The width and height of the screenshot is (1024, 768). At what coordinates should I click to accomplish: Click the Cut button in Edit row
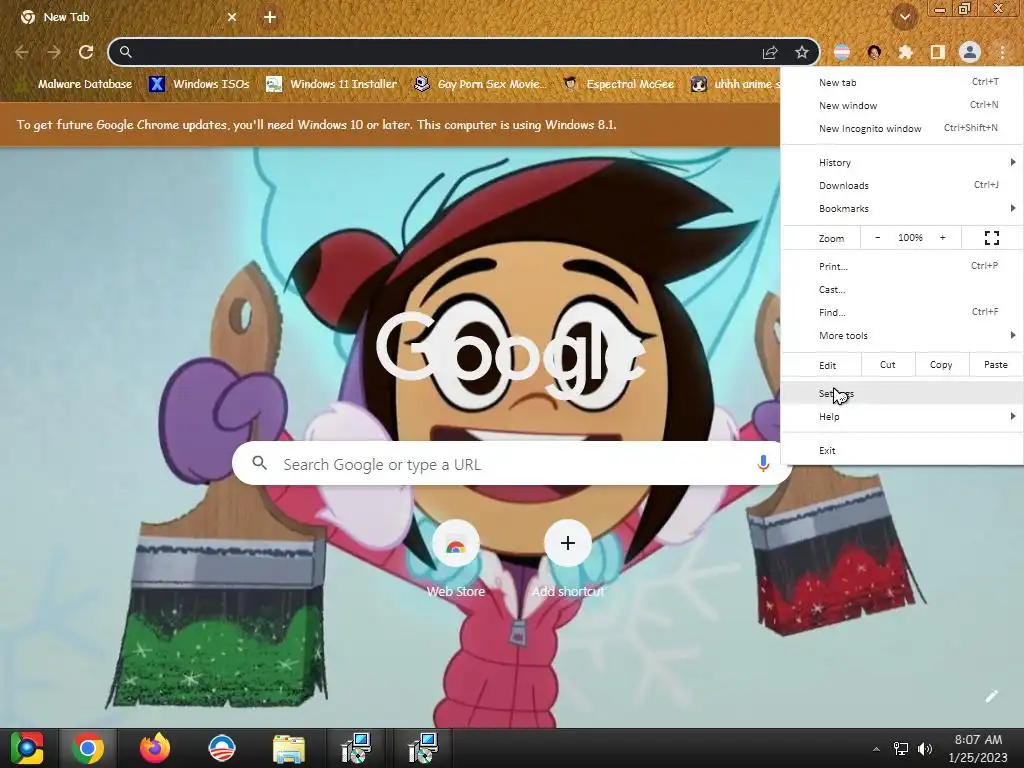tap(888, 364)
